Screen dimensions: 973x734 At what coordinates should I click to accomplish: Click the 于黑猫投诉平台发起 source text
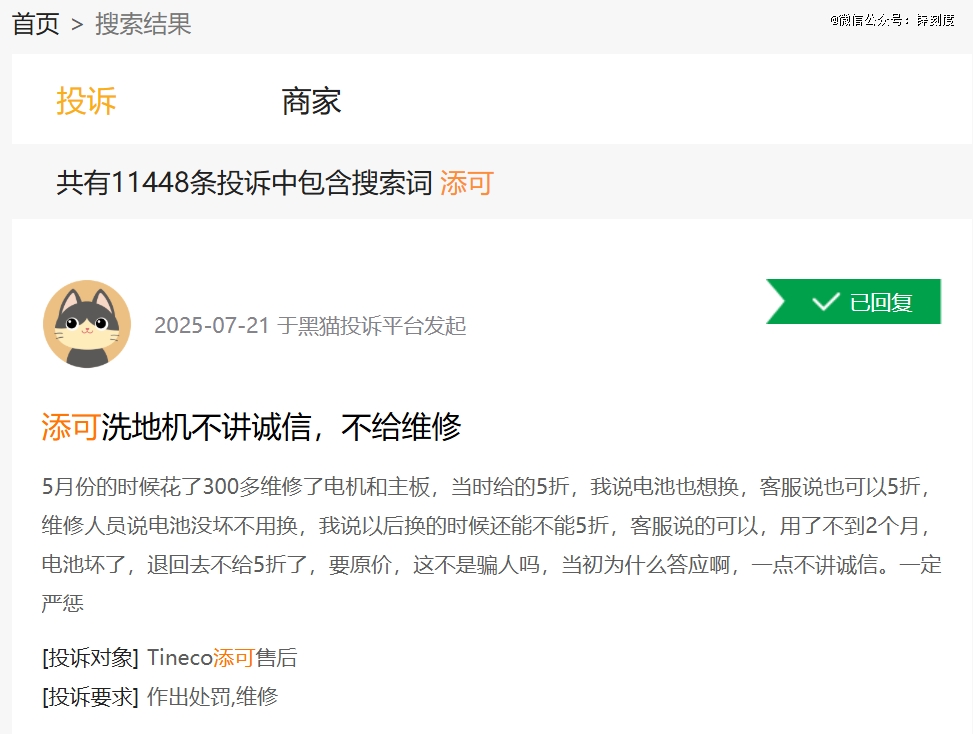[371, 326]
